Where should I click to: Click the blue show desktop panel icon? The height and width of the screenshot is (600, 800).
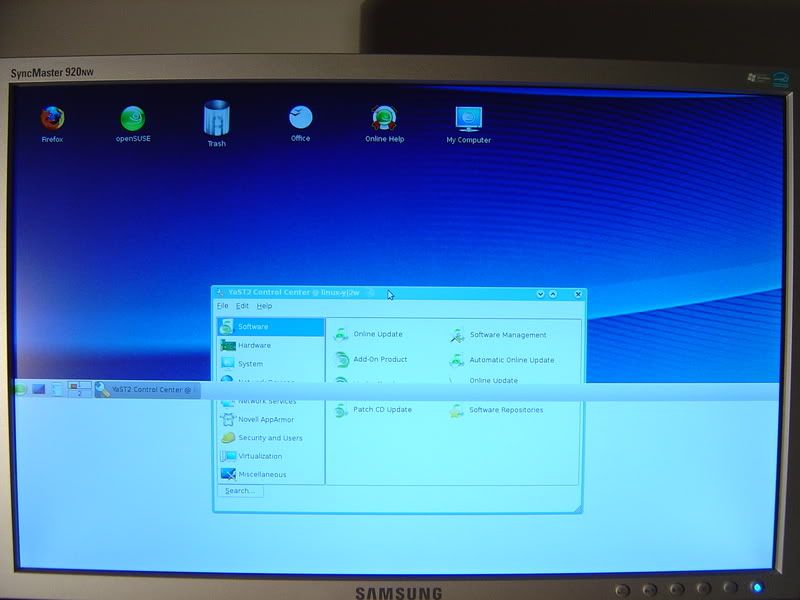click(39, 390)
